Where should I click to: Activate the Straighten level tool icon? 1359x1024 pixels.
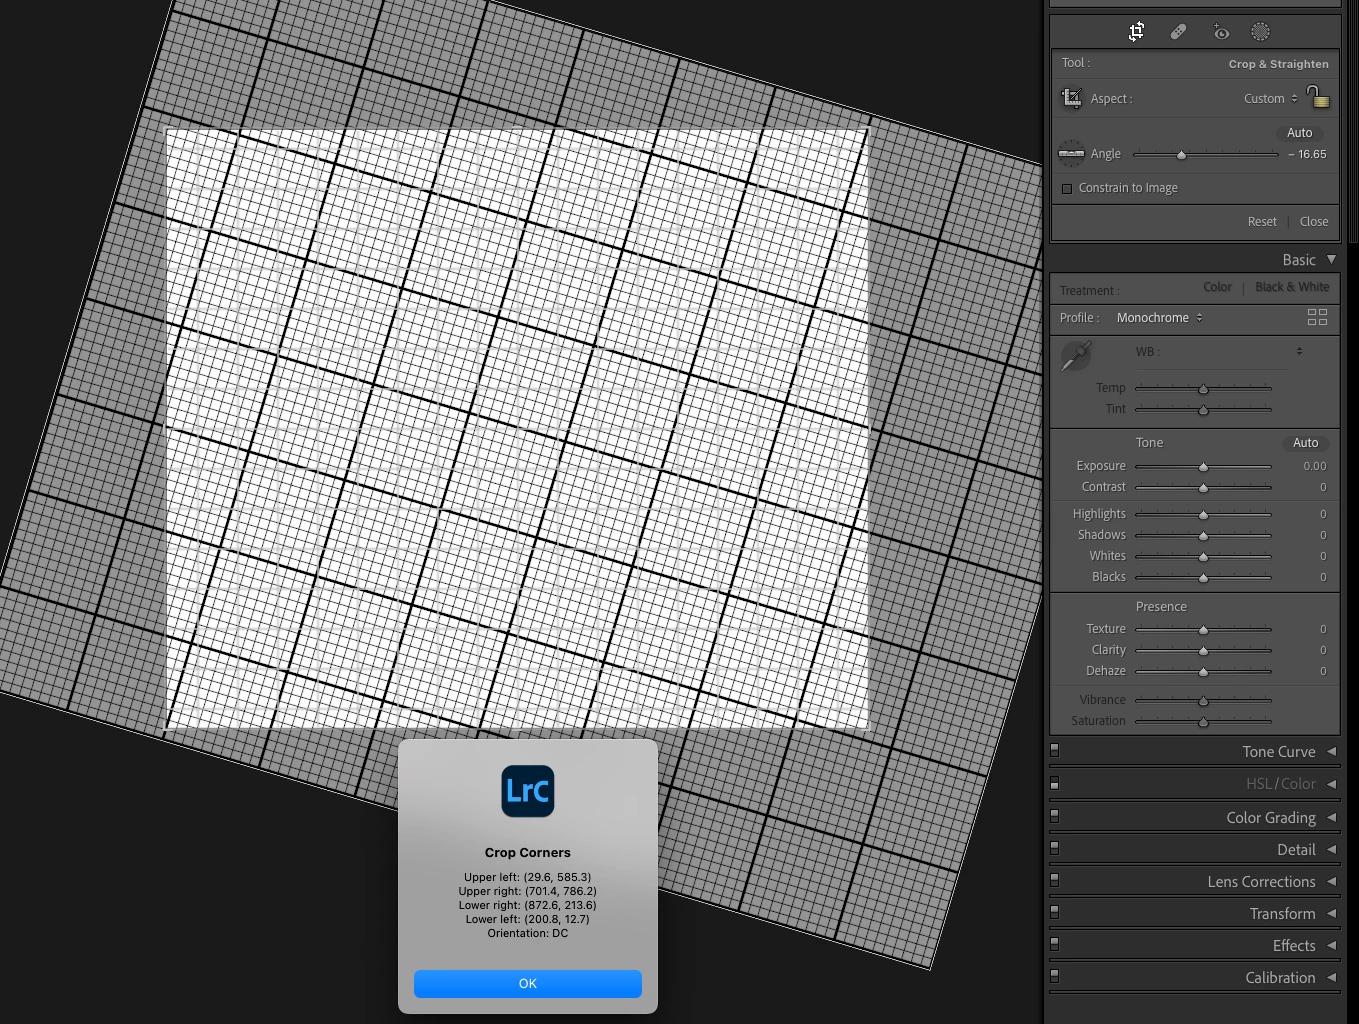tap(1071, 153)
